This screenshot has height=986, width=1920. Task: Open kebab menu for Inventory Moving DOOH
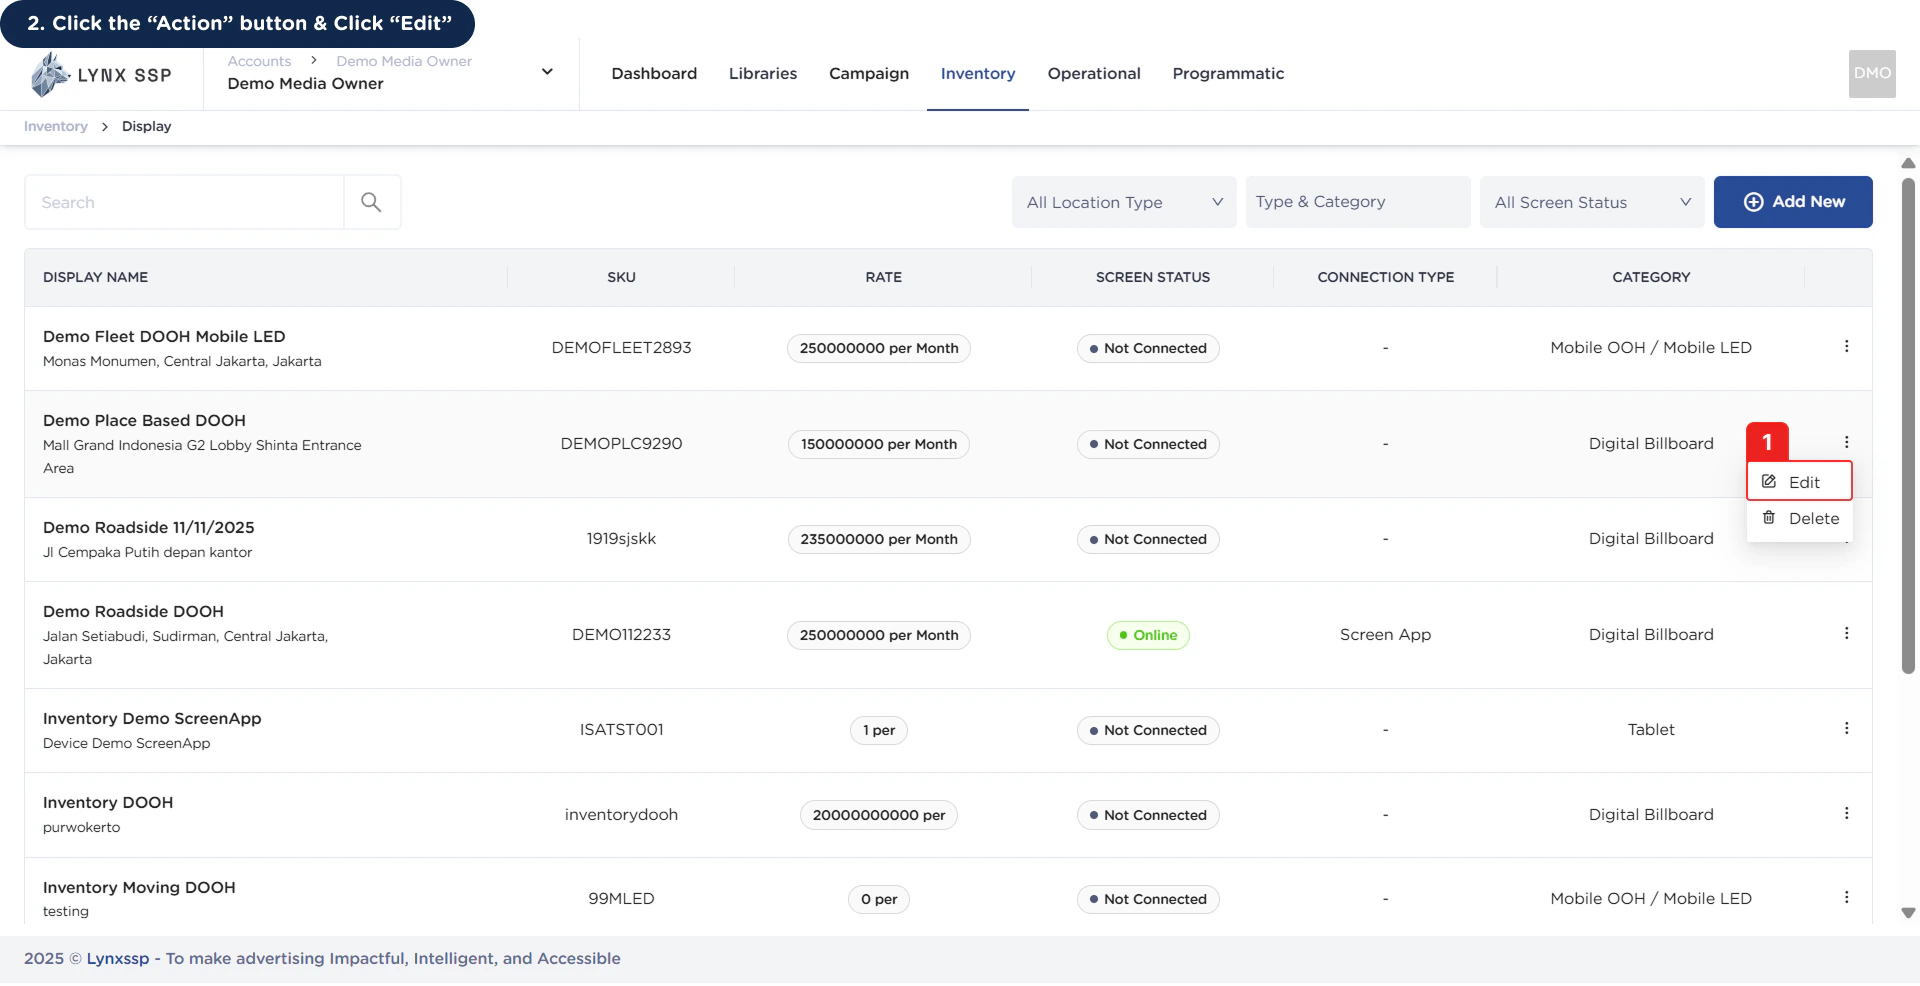(x=1846, y=897)
